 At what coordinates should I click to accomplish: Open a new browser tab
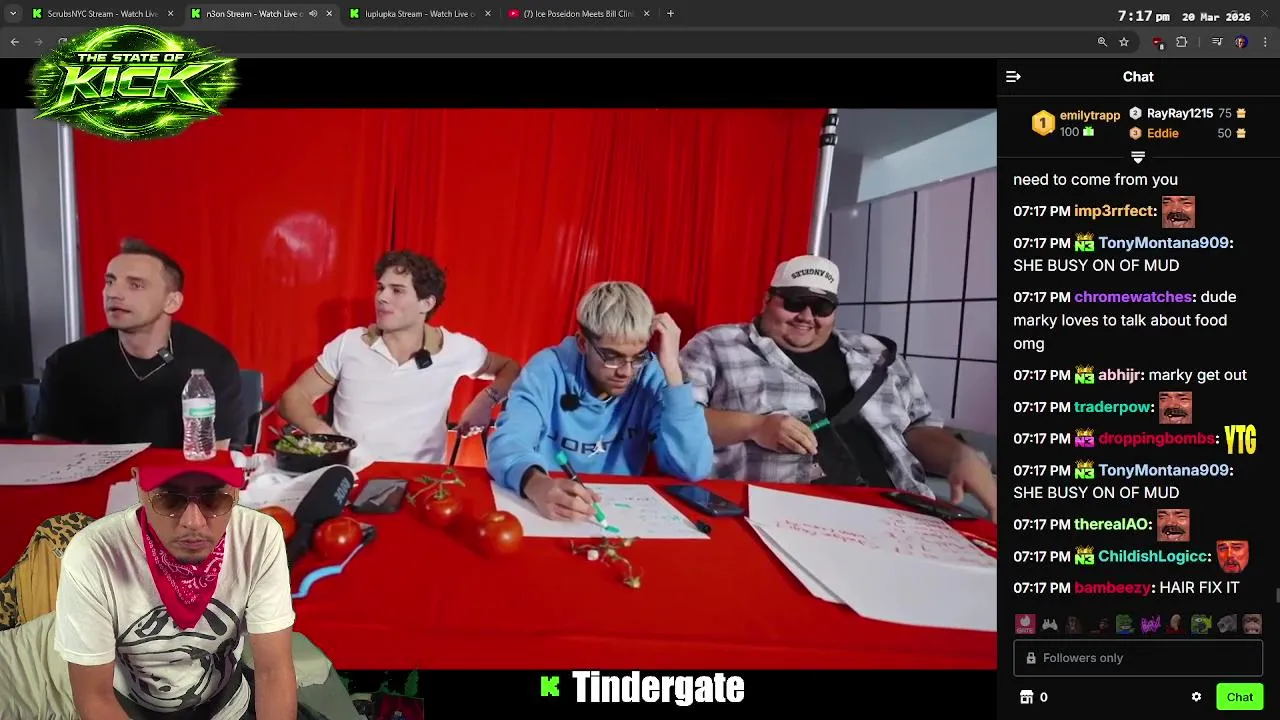(670, 14)
